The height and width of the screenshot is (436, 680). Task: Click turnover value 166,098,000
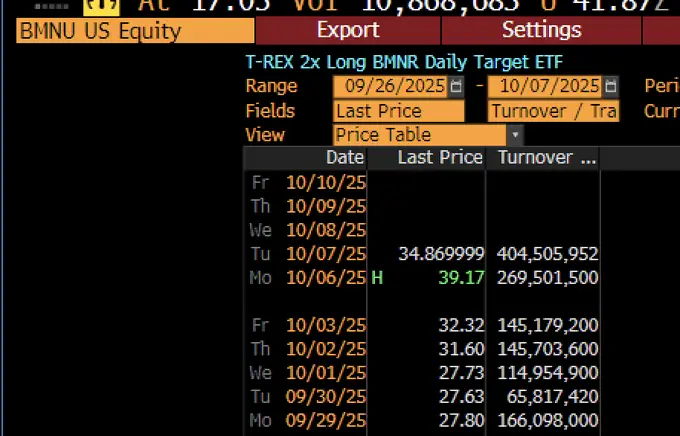[547, 421]
